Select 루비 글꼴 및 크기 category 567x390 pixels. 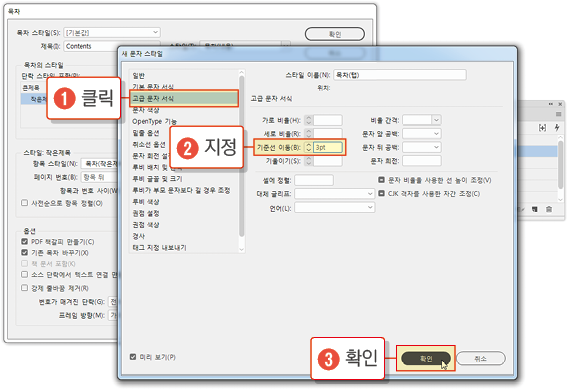coord(157,179)
